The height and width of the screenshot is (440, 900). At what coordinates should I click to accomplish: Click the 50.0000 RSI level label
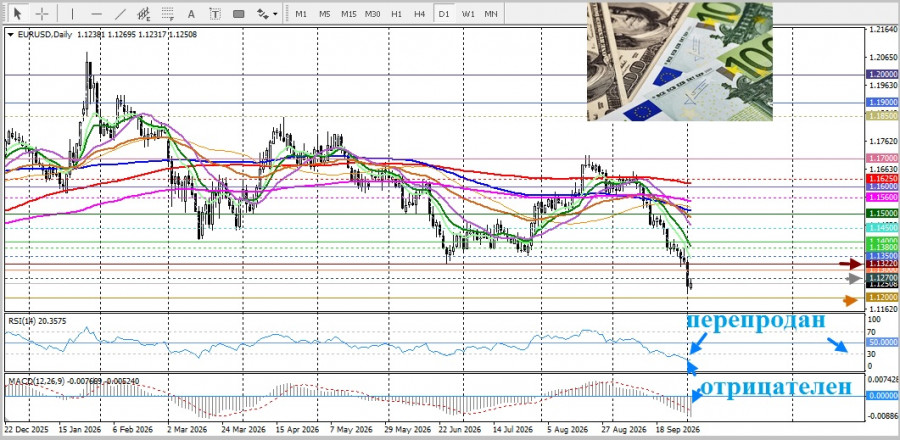click(882, 342)
